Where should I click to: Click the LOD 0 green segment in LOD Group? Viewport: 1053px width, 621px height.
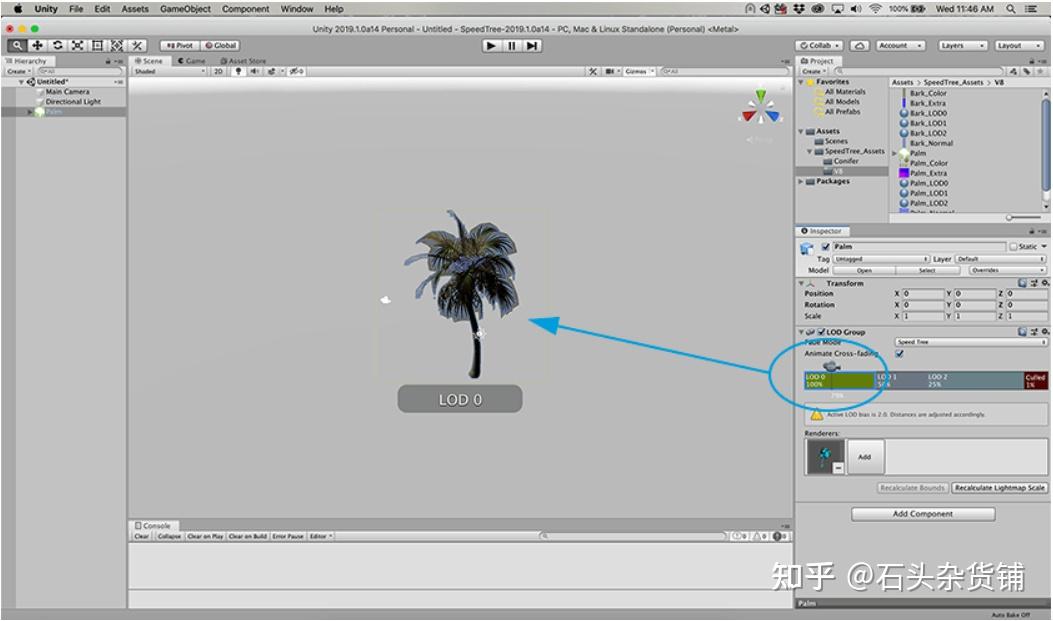coord(840,380)
